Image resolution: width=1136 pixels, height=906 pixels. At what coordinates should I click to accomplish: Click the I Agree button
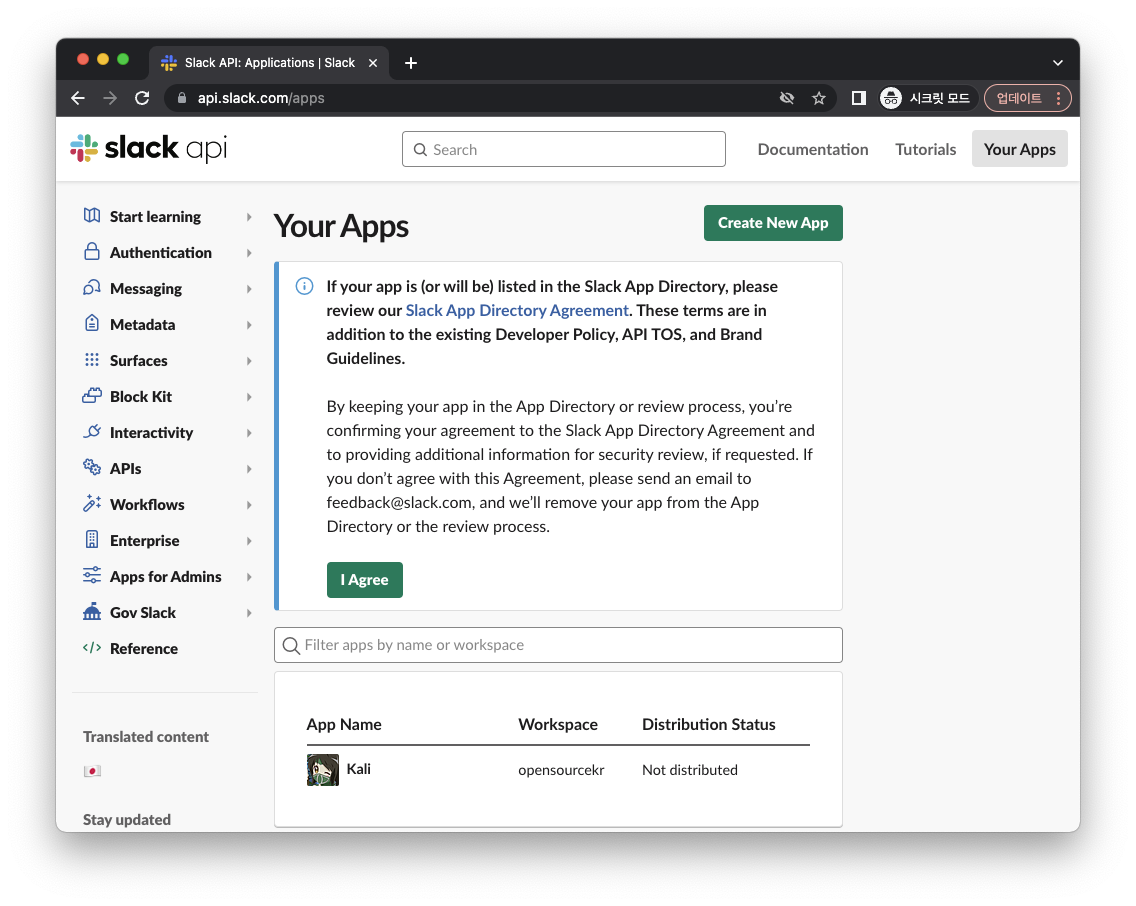coord(364,579)
